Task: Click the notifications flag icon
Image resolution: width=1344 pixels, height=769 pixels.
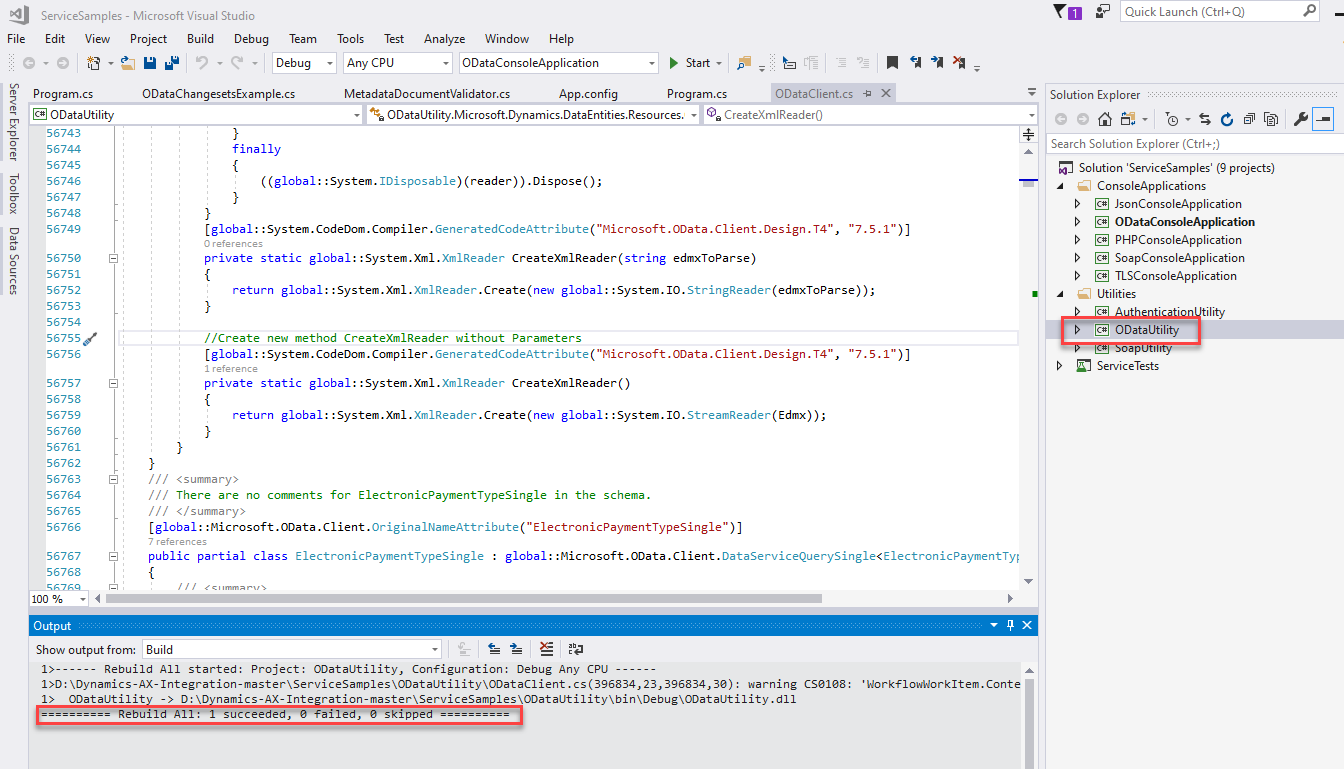Action: 1067,12
